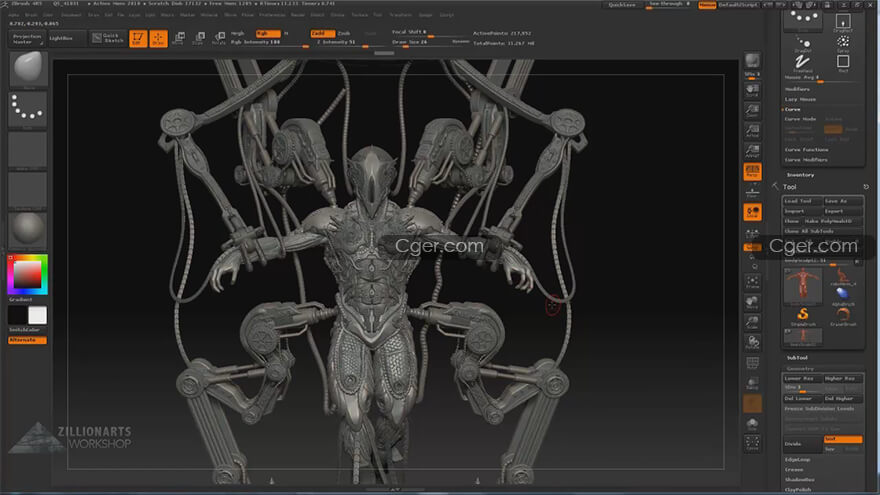Click the Lower Res button
The width and height of the screenshot is (880, 495).
(x=803, y=378)
